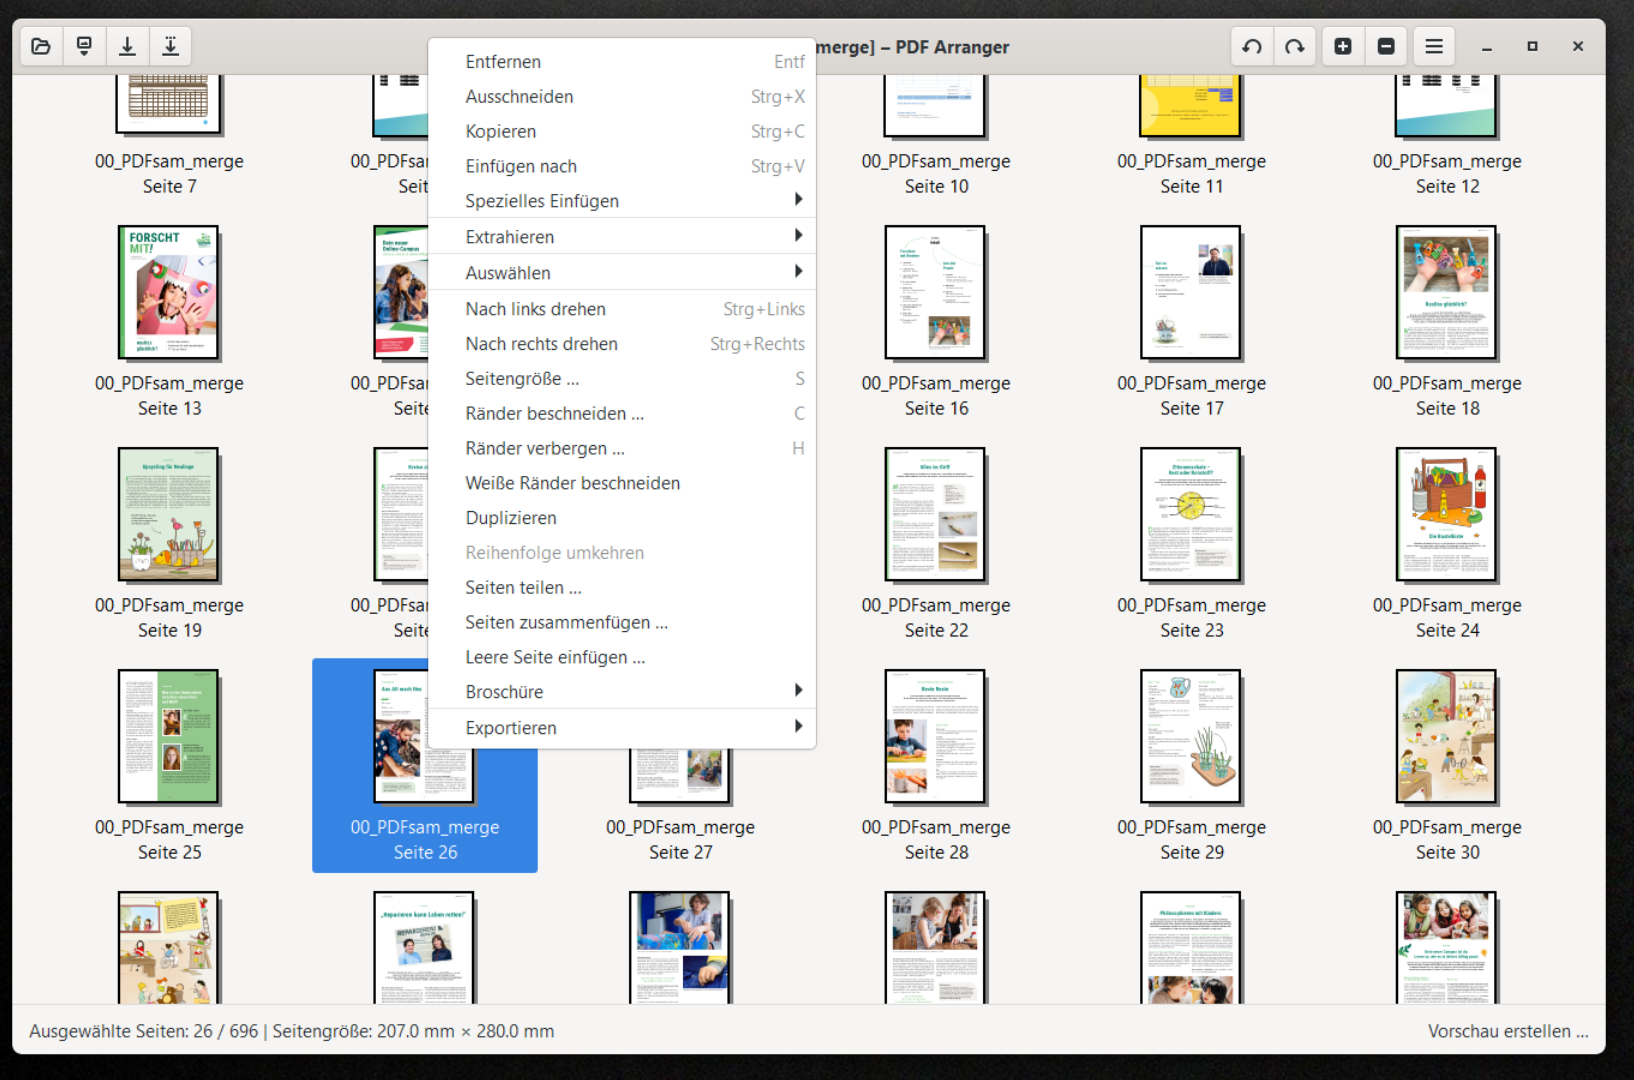
Task: Click Vorschau erstellen status text
Action: [1507, 1031]
